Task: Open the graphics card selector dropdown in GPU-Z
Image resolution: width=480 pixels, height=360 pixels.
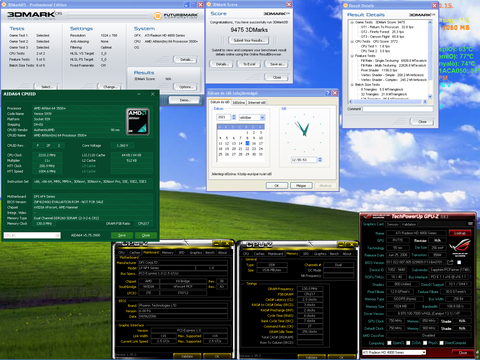Action: [394, 352]
